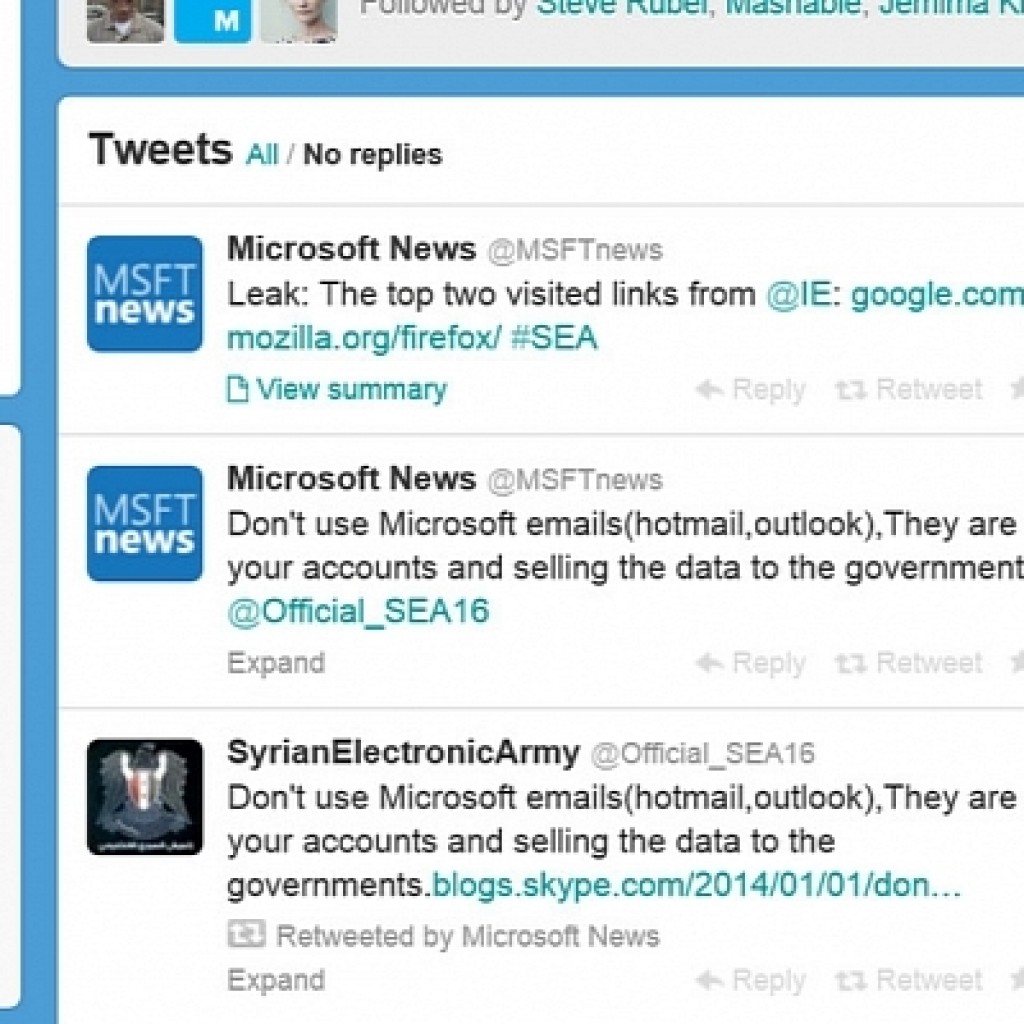Click the Tweets section heading
The image size is (1024, 1024).
click(161, 150)
